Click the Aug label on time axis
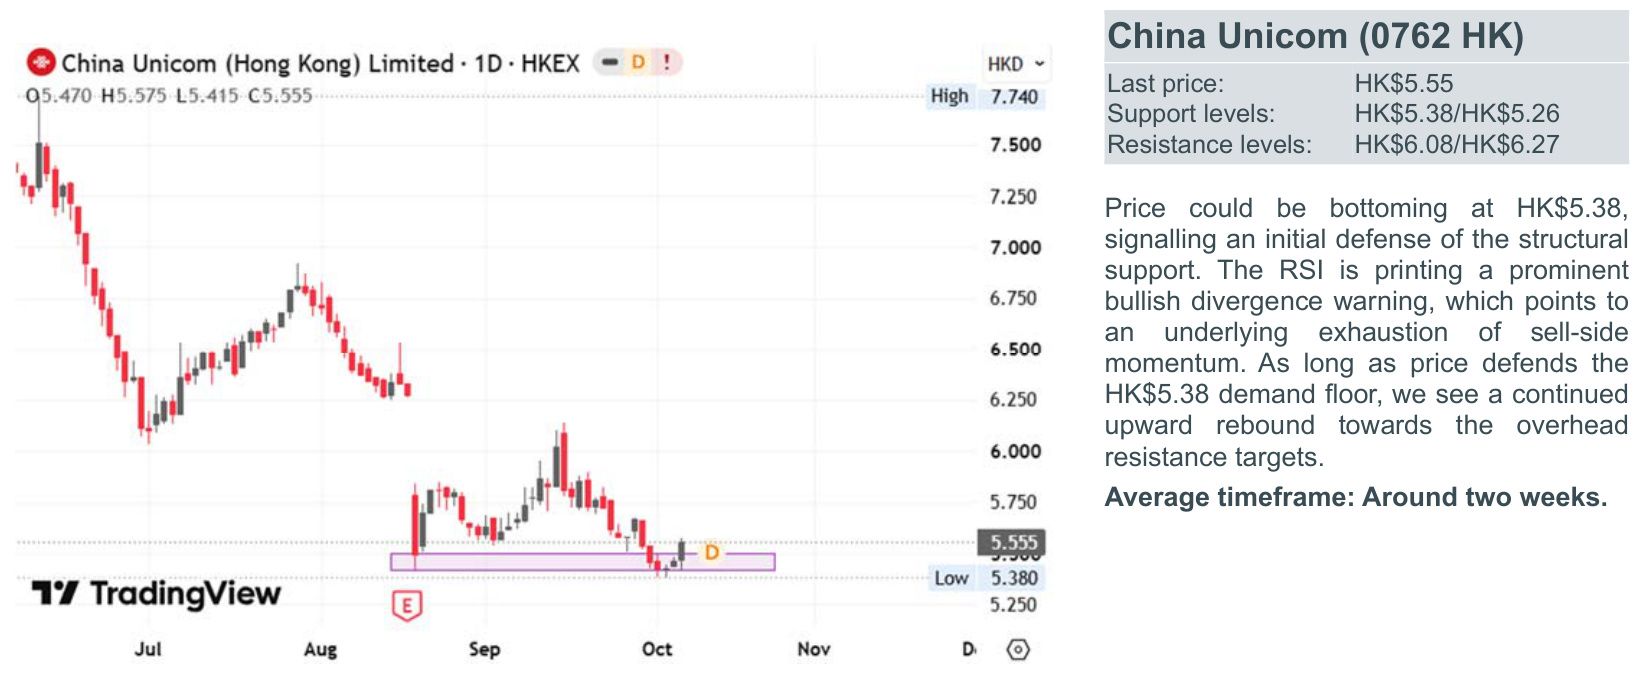This screenshot has width=1652, height=679. pyautogui.click(x=320, y=650)
